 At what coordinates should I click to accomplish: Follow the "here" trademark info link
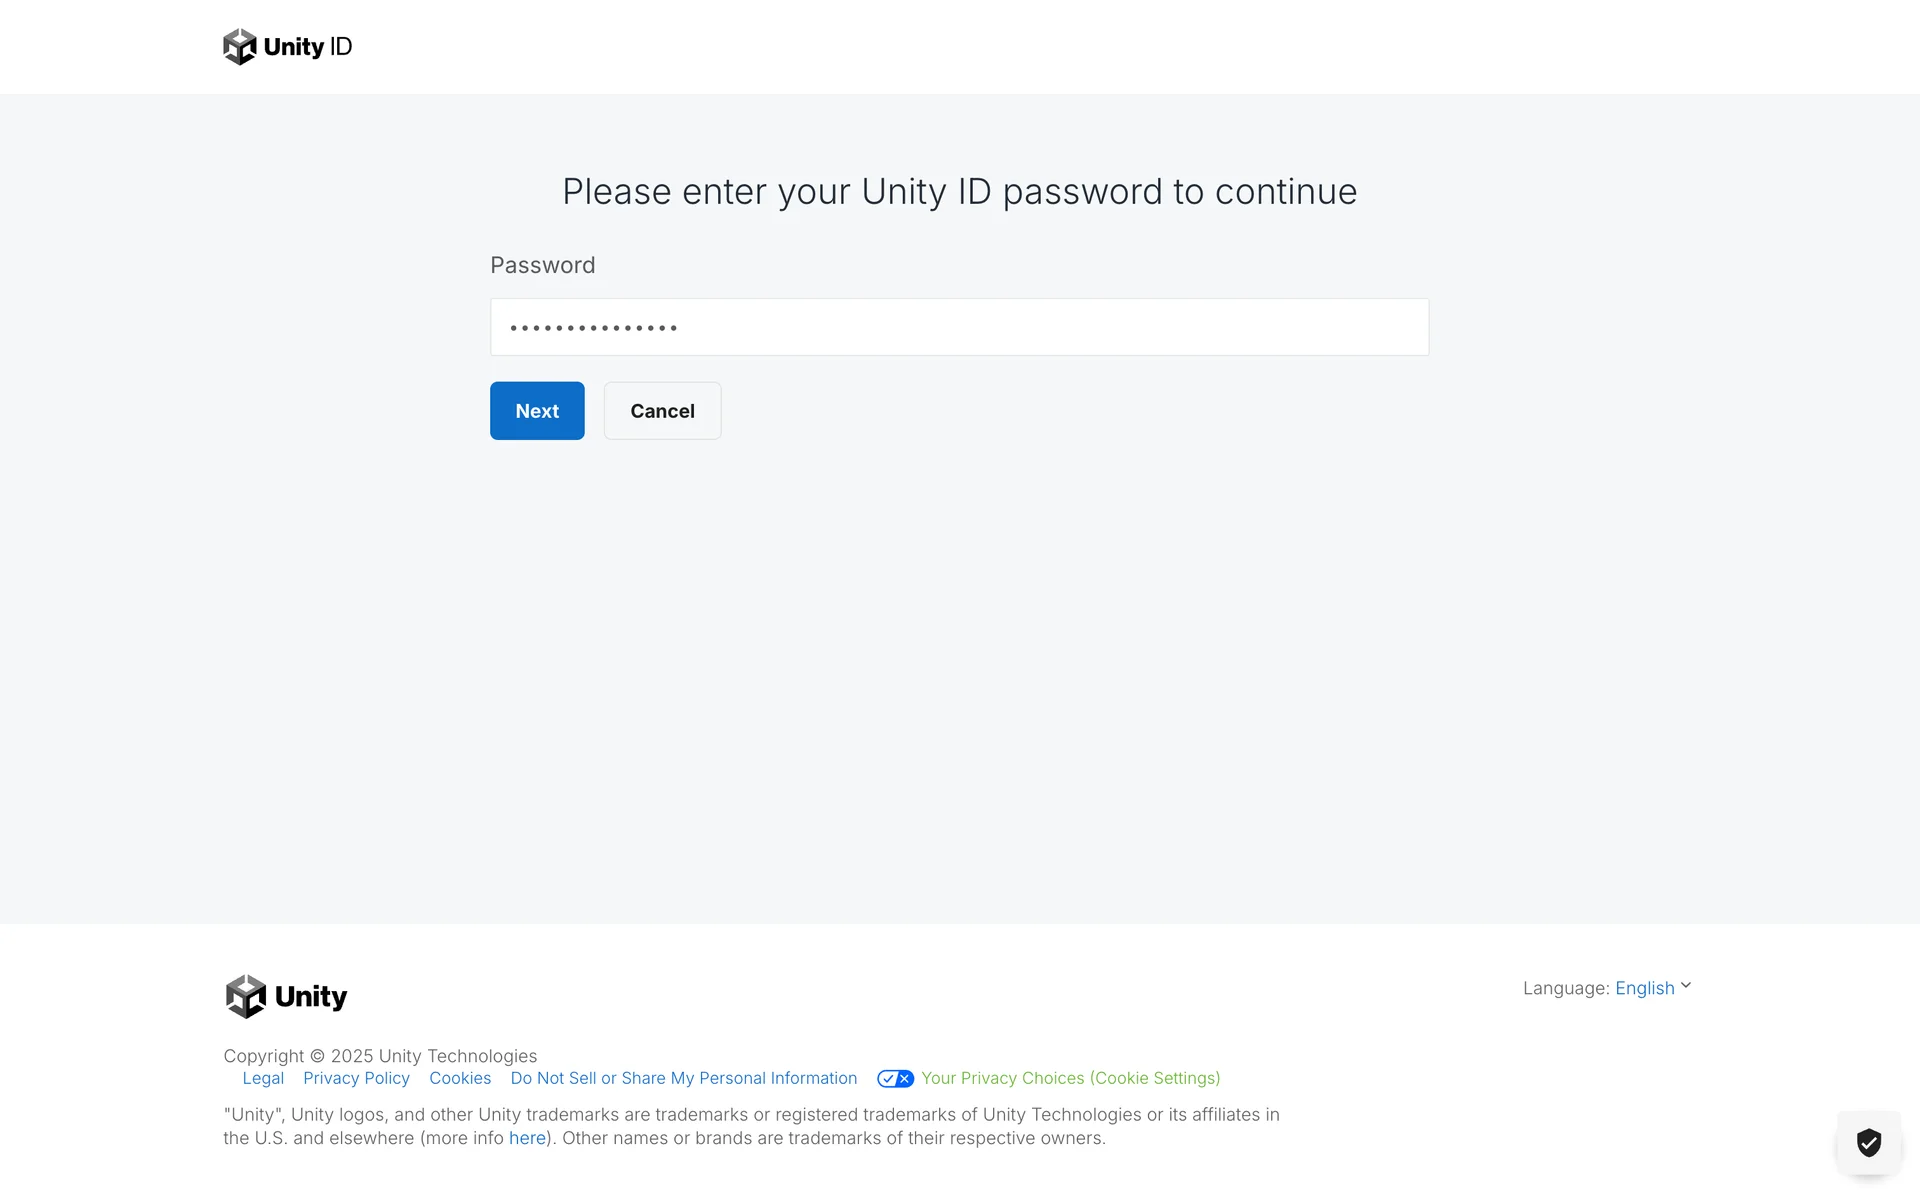pyautogui.click(x=527, y=1138)
